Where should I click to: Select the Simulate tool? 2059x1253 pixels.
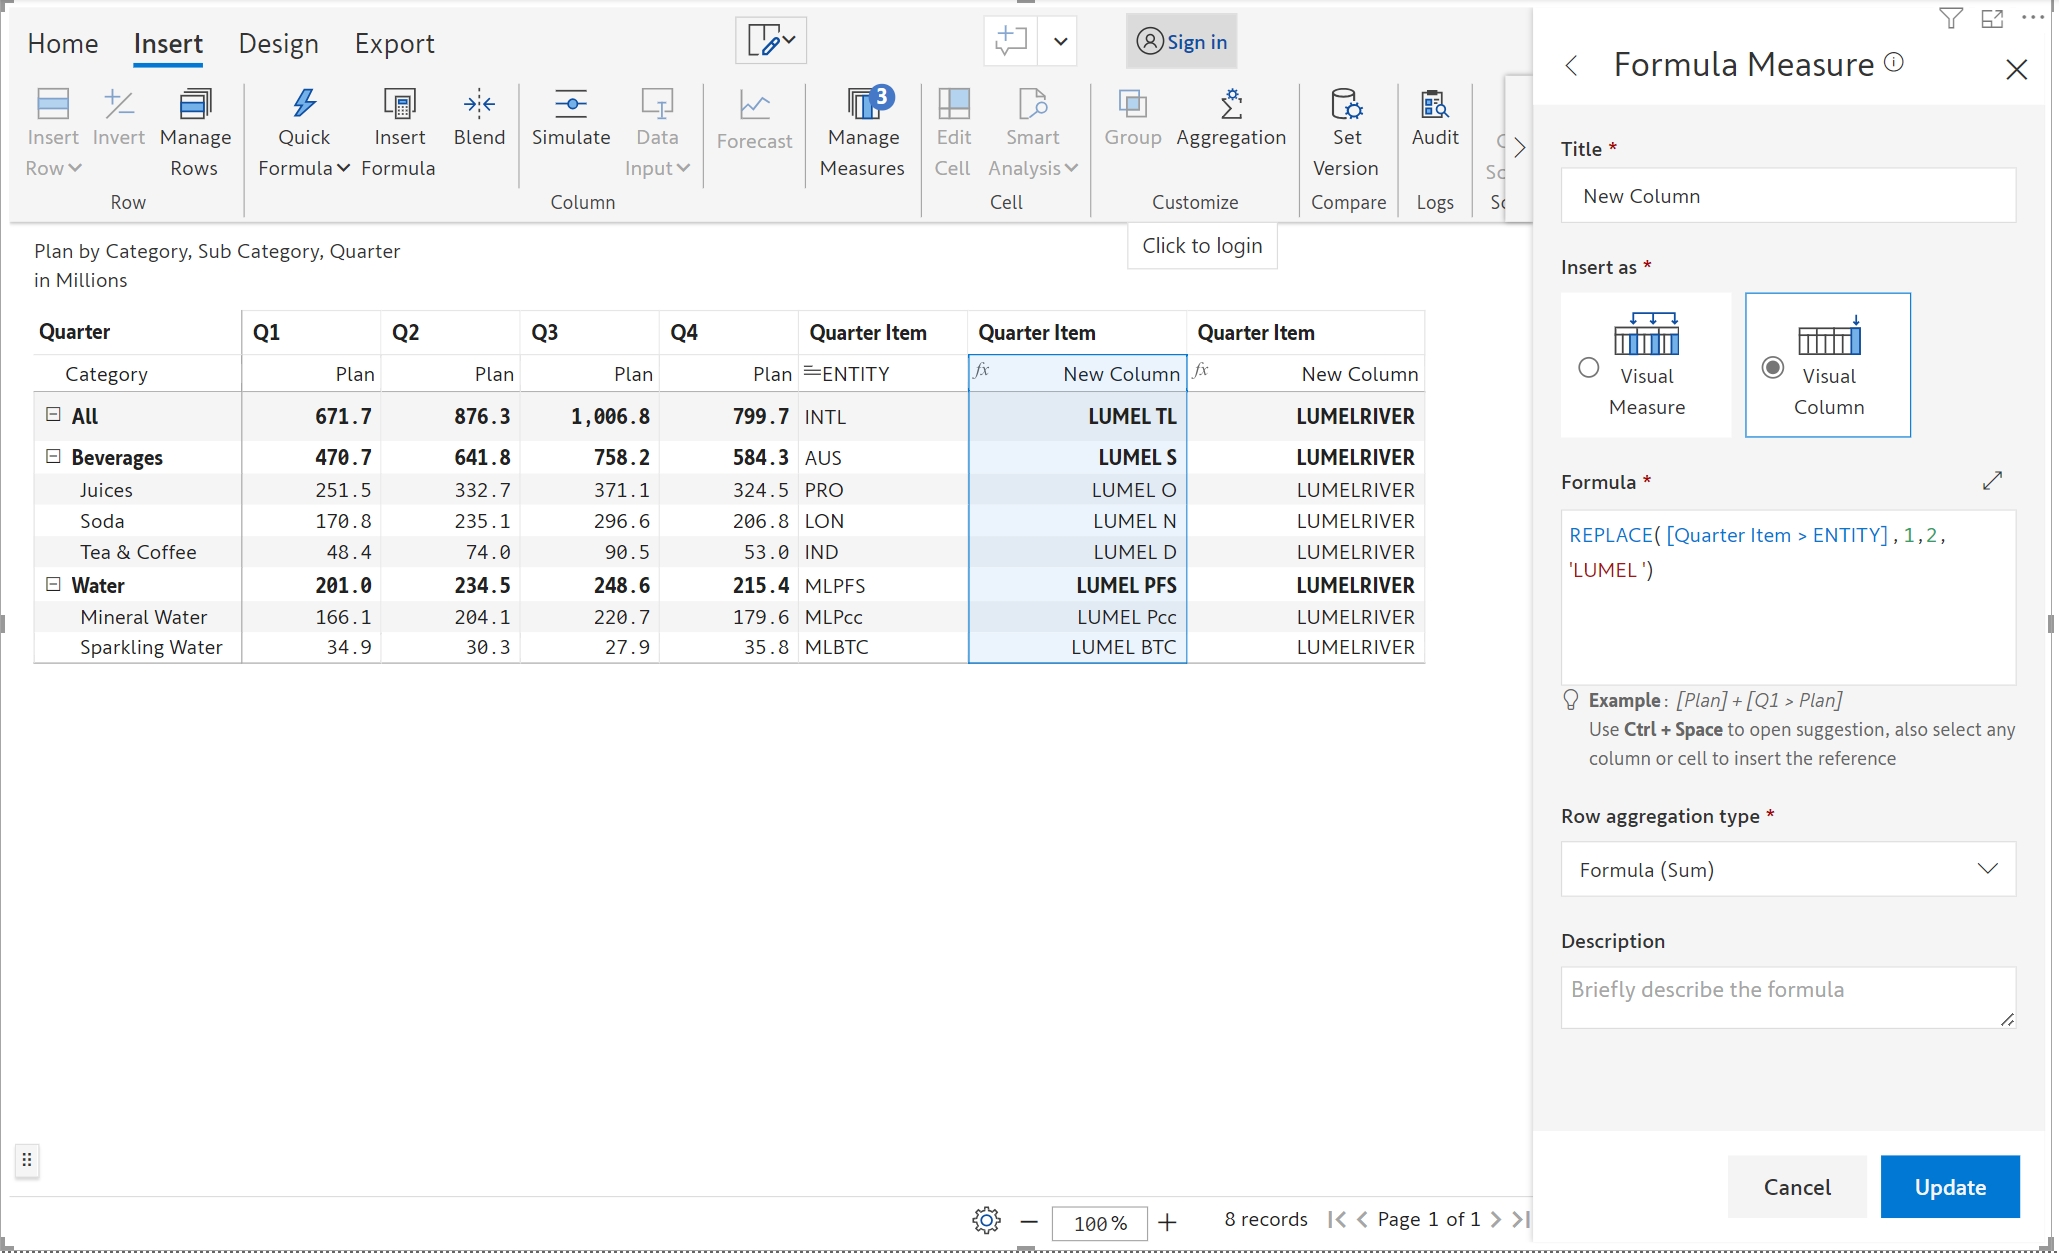(x=570, y=104)
